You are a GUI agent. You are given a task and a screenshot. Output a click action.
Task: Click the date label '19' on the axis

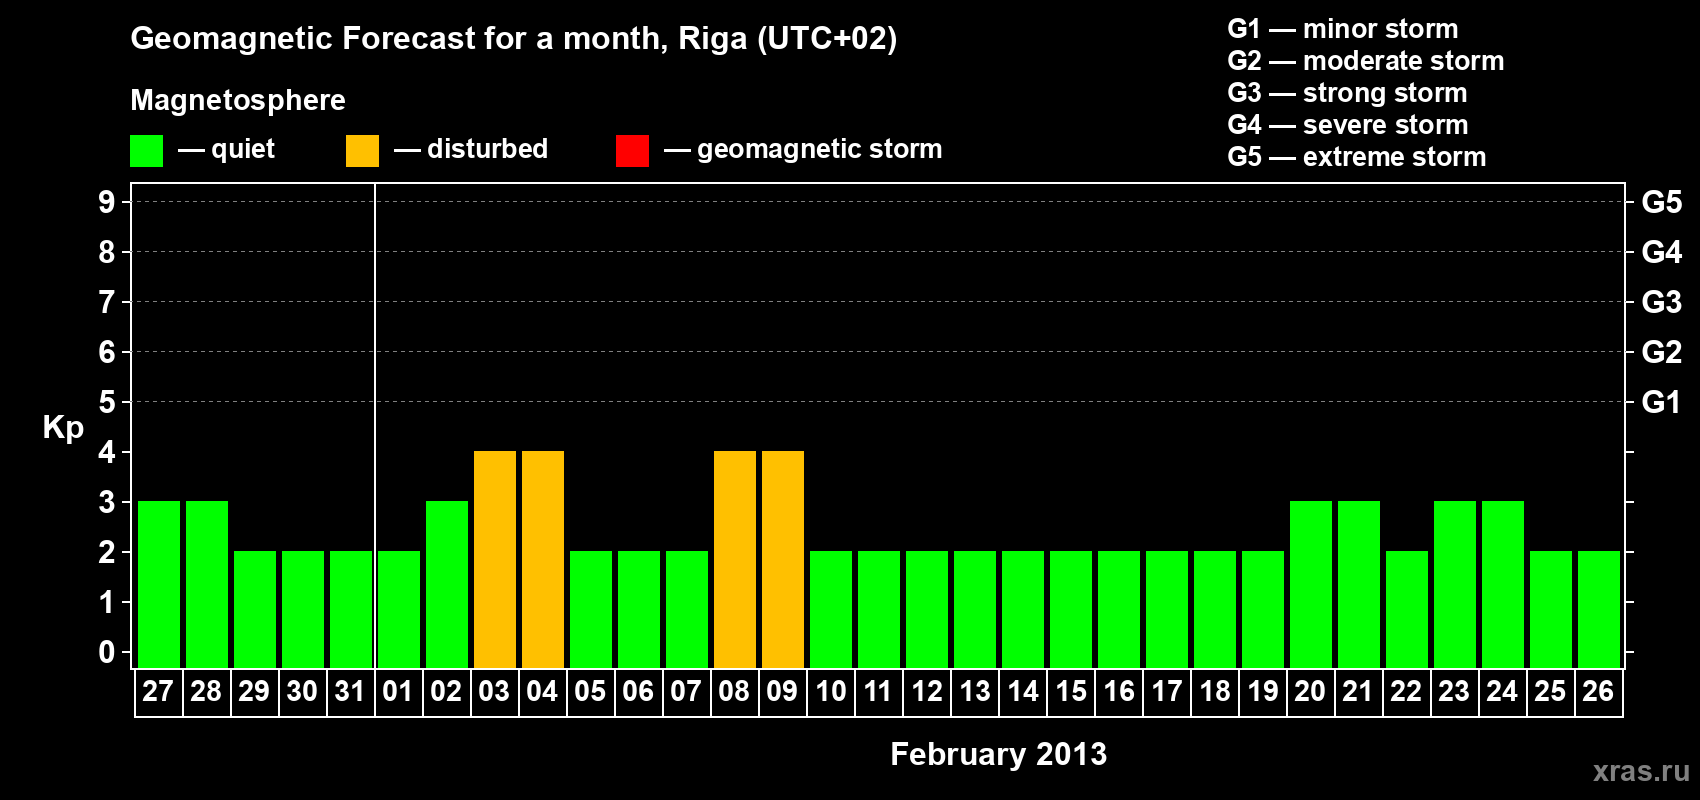coord(1262,691)
